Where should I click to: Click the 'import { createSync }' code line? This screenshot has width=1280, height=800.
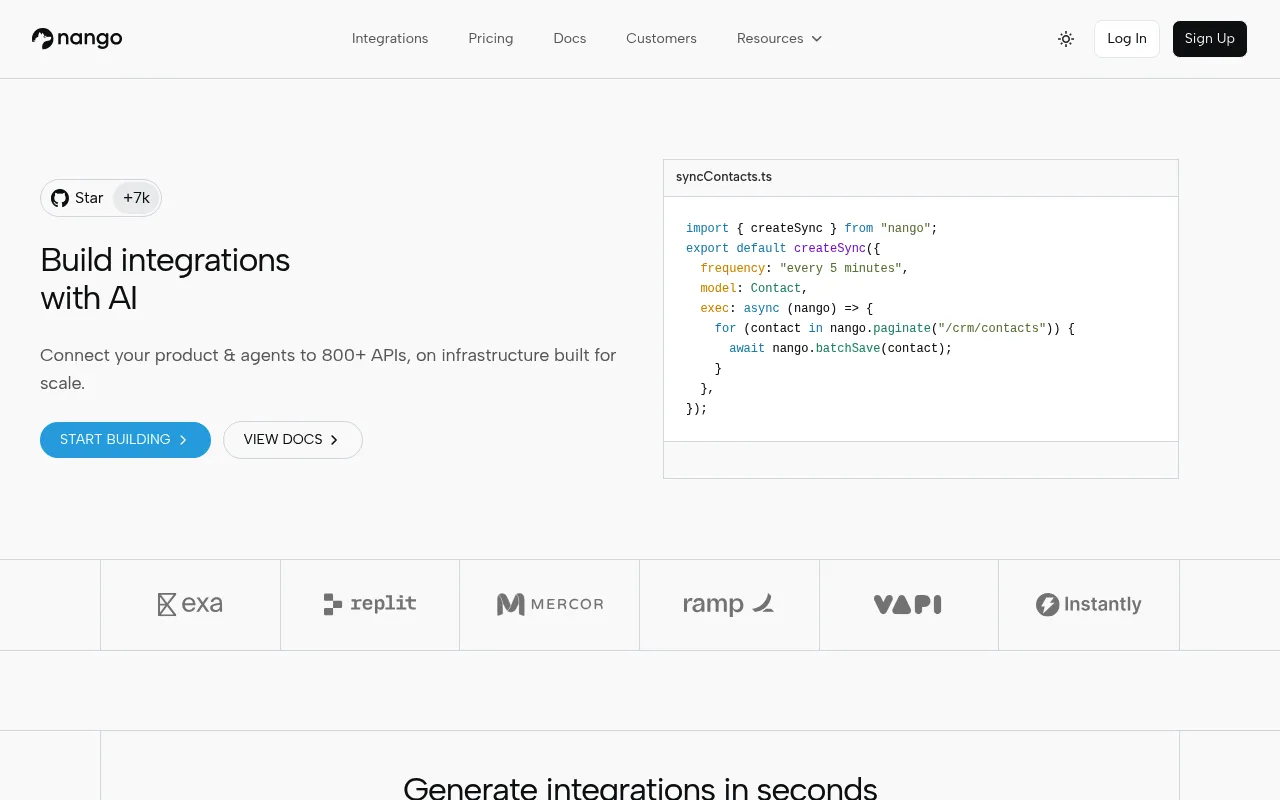tap(812, 228)
